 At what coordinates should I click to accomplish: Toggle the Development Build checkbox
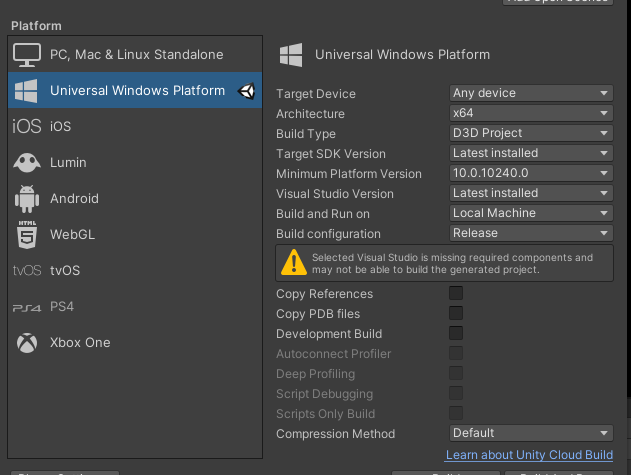pyautogui.click(x=456, y=334)
